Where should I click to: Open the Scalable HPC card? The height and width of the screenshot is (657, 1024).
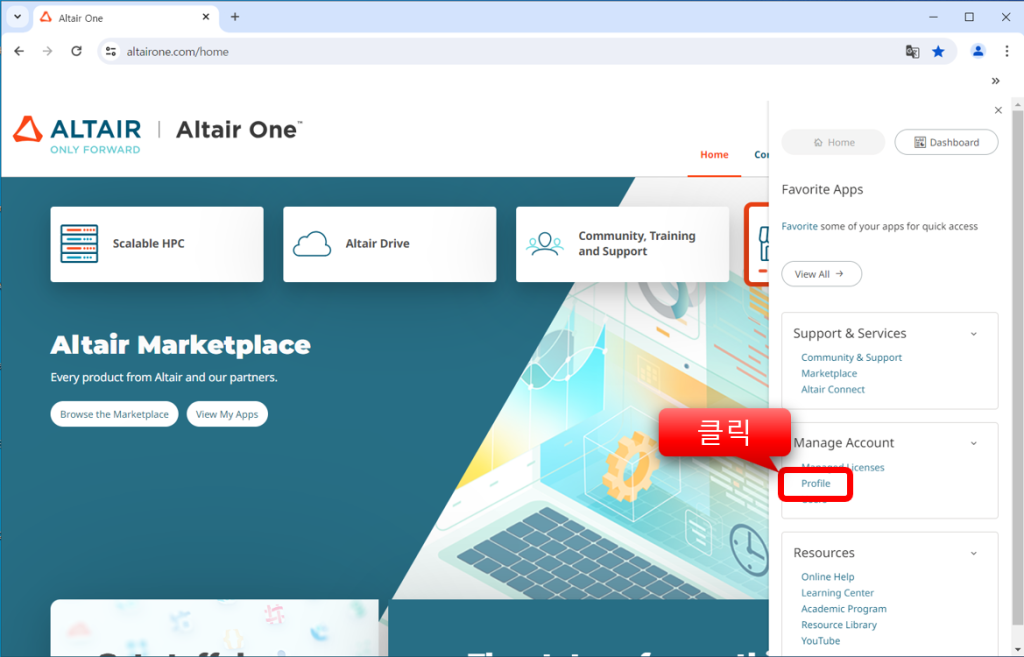[x=157, y=244]
